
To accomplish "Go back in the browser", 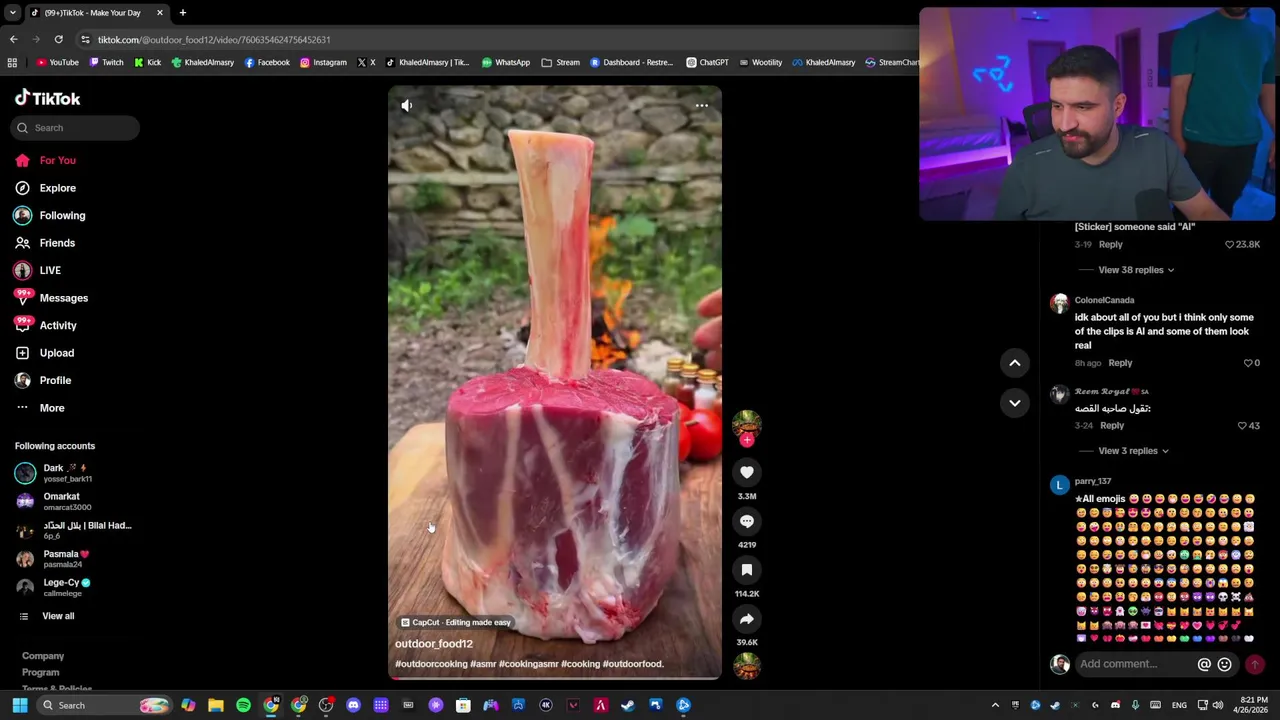I will [x=13, y=39].
